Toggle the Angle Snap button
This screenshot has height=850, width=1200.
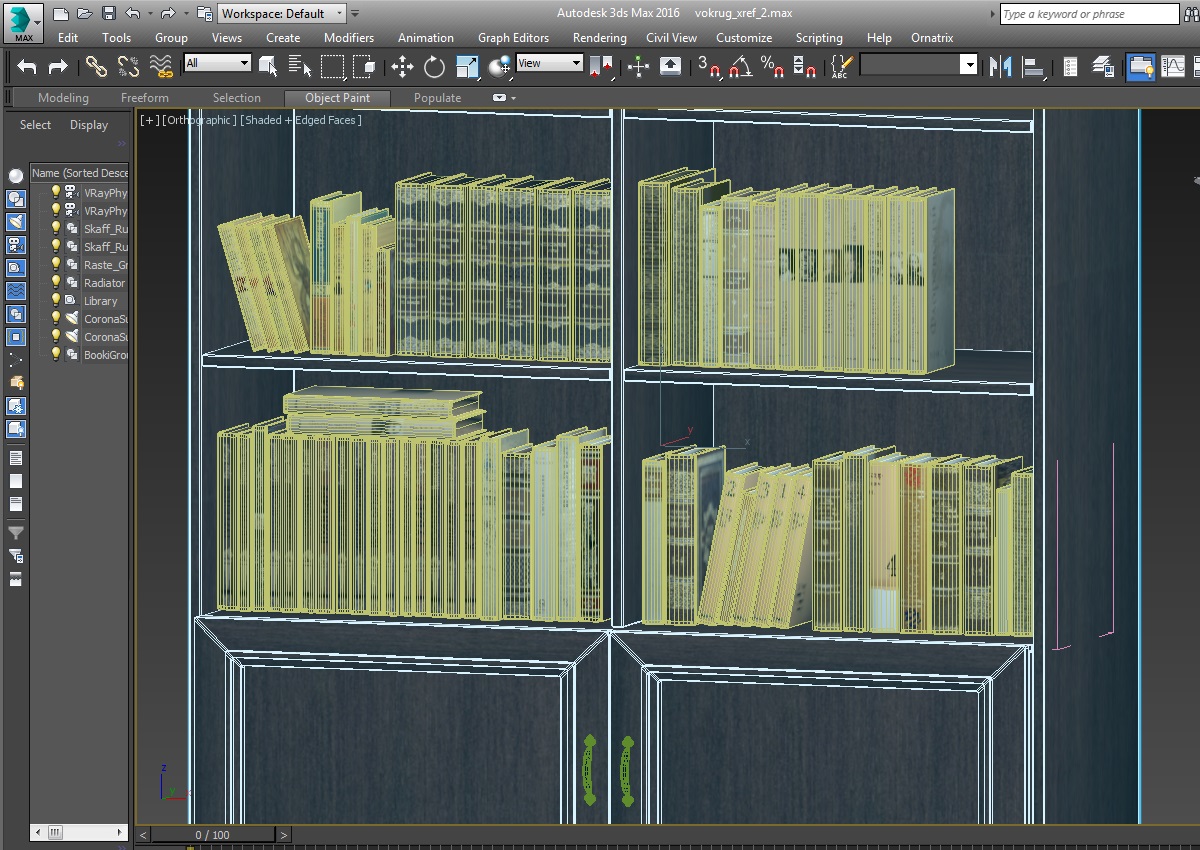click(740, 67)
